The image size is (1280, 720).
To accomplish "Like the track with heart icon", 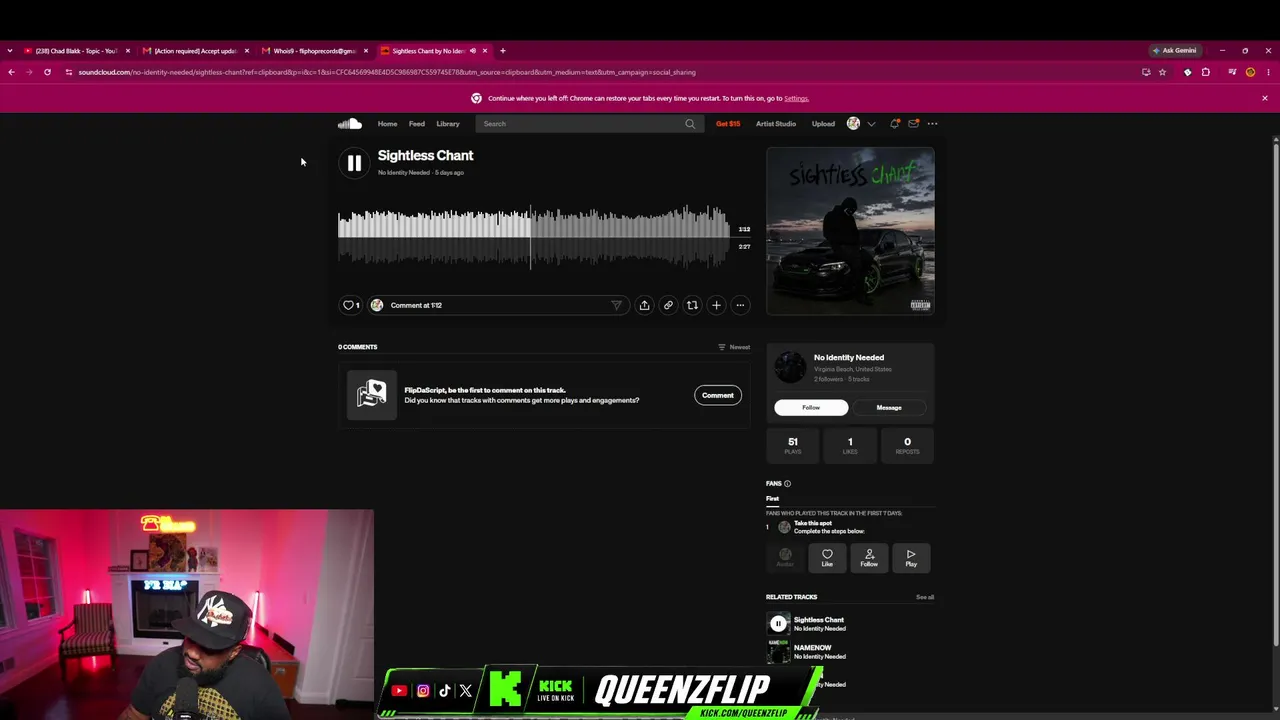I will click(x=350, y=305).
